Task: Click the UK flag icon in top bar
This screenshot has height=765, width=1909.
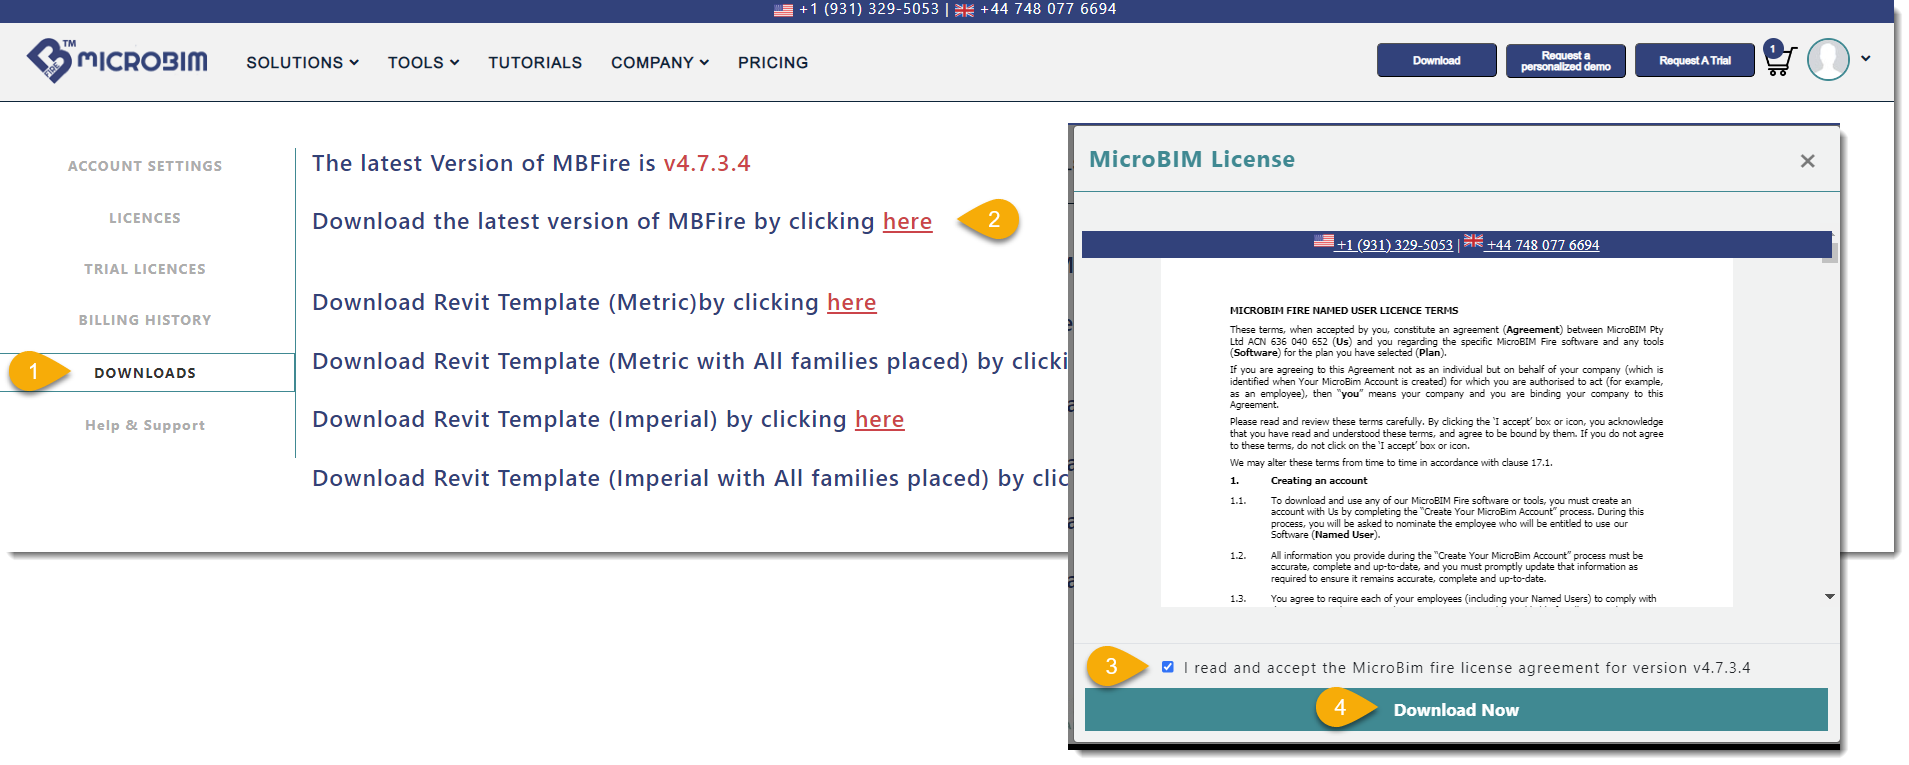Action: [964, 10]
